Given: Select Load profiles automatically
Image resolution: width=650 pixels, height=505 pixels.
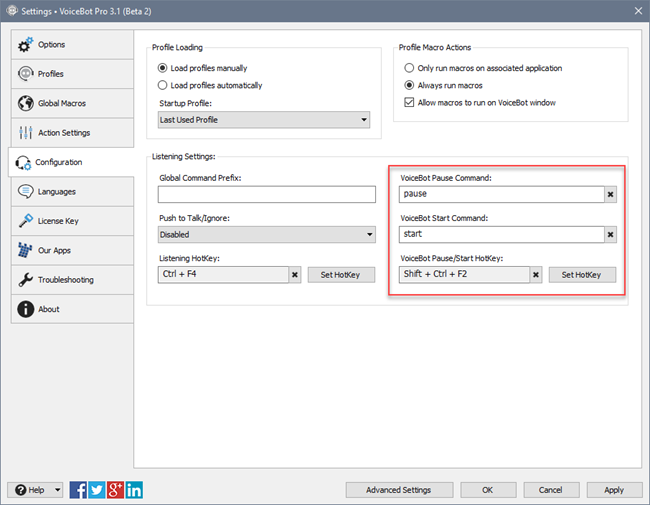Looking at the screenshot, I should 210,85.
